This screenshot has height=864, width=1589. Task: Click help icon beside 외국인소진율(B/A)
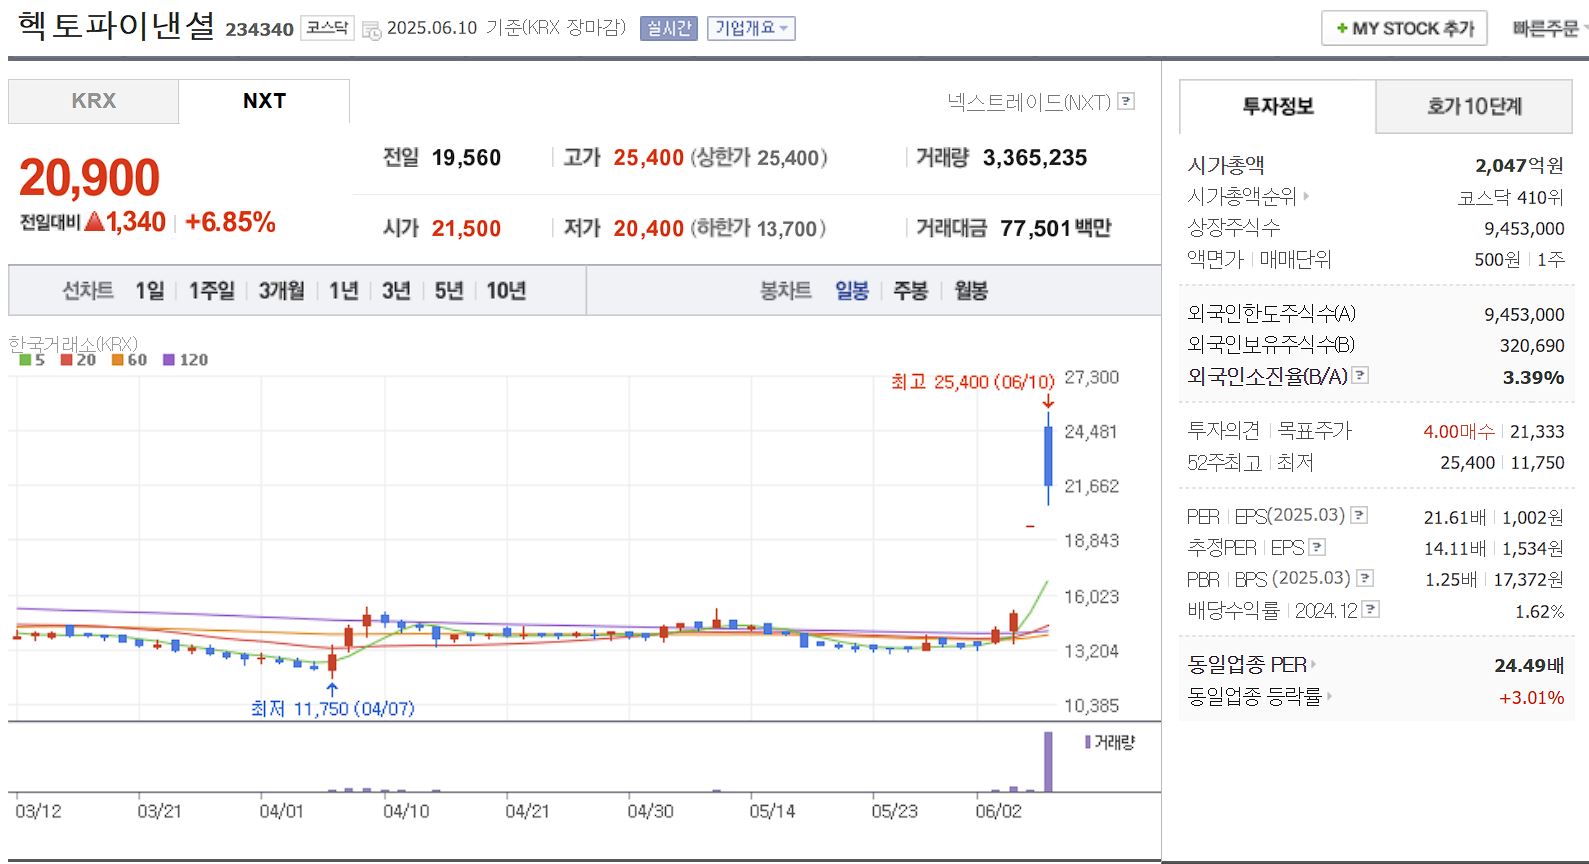pyautogui.click(x=1360, y=375)
